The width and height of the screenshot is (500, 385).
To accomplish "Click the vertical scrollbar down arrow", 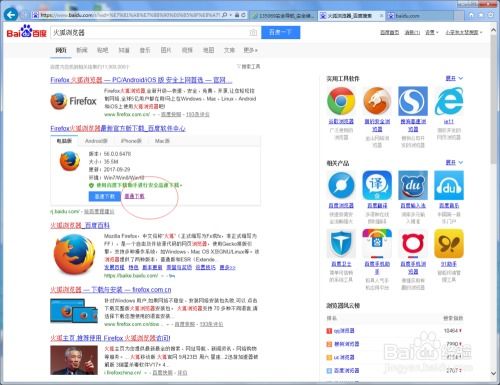I will point(493,373).
